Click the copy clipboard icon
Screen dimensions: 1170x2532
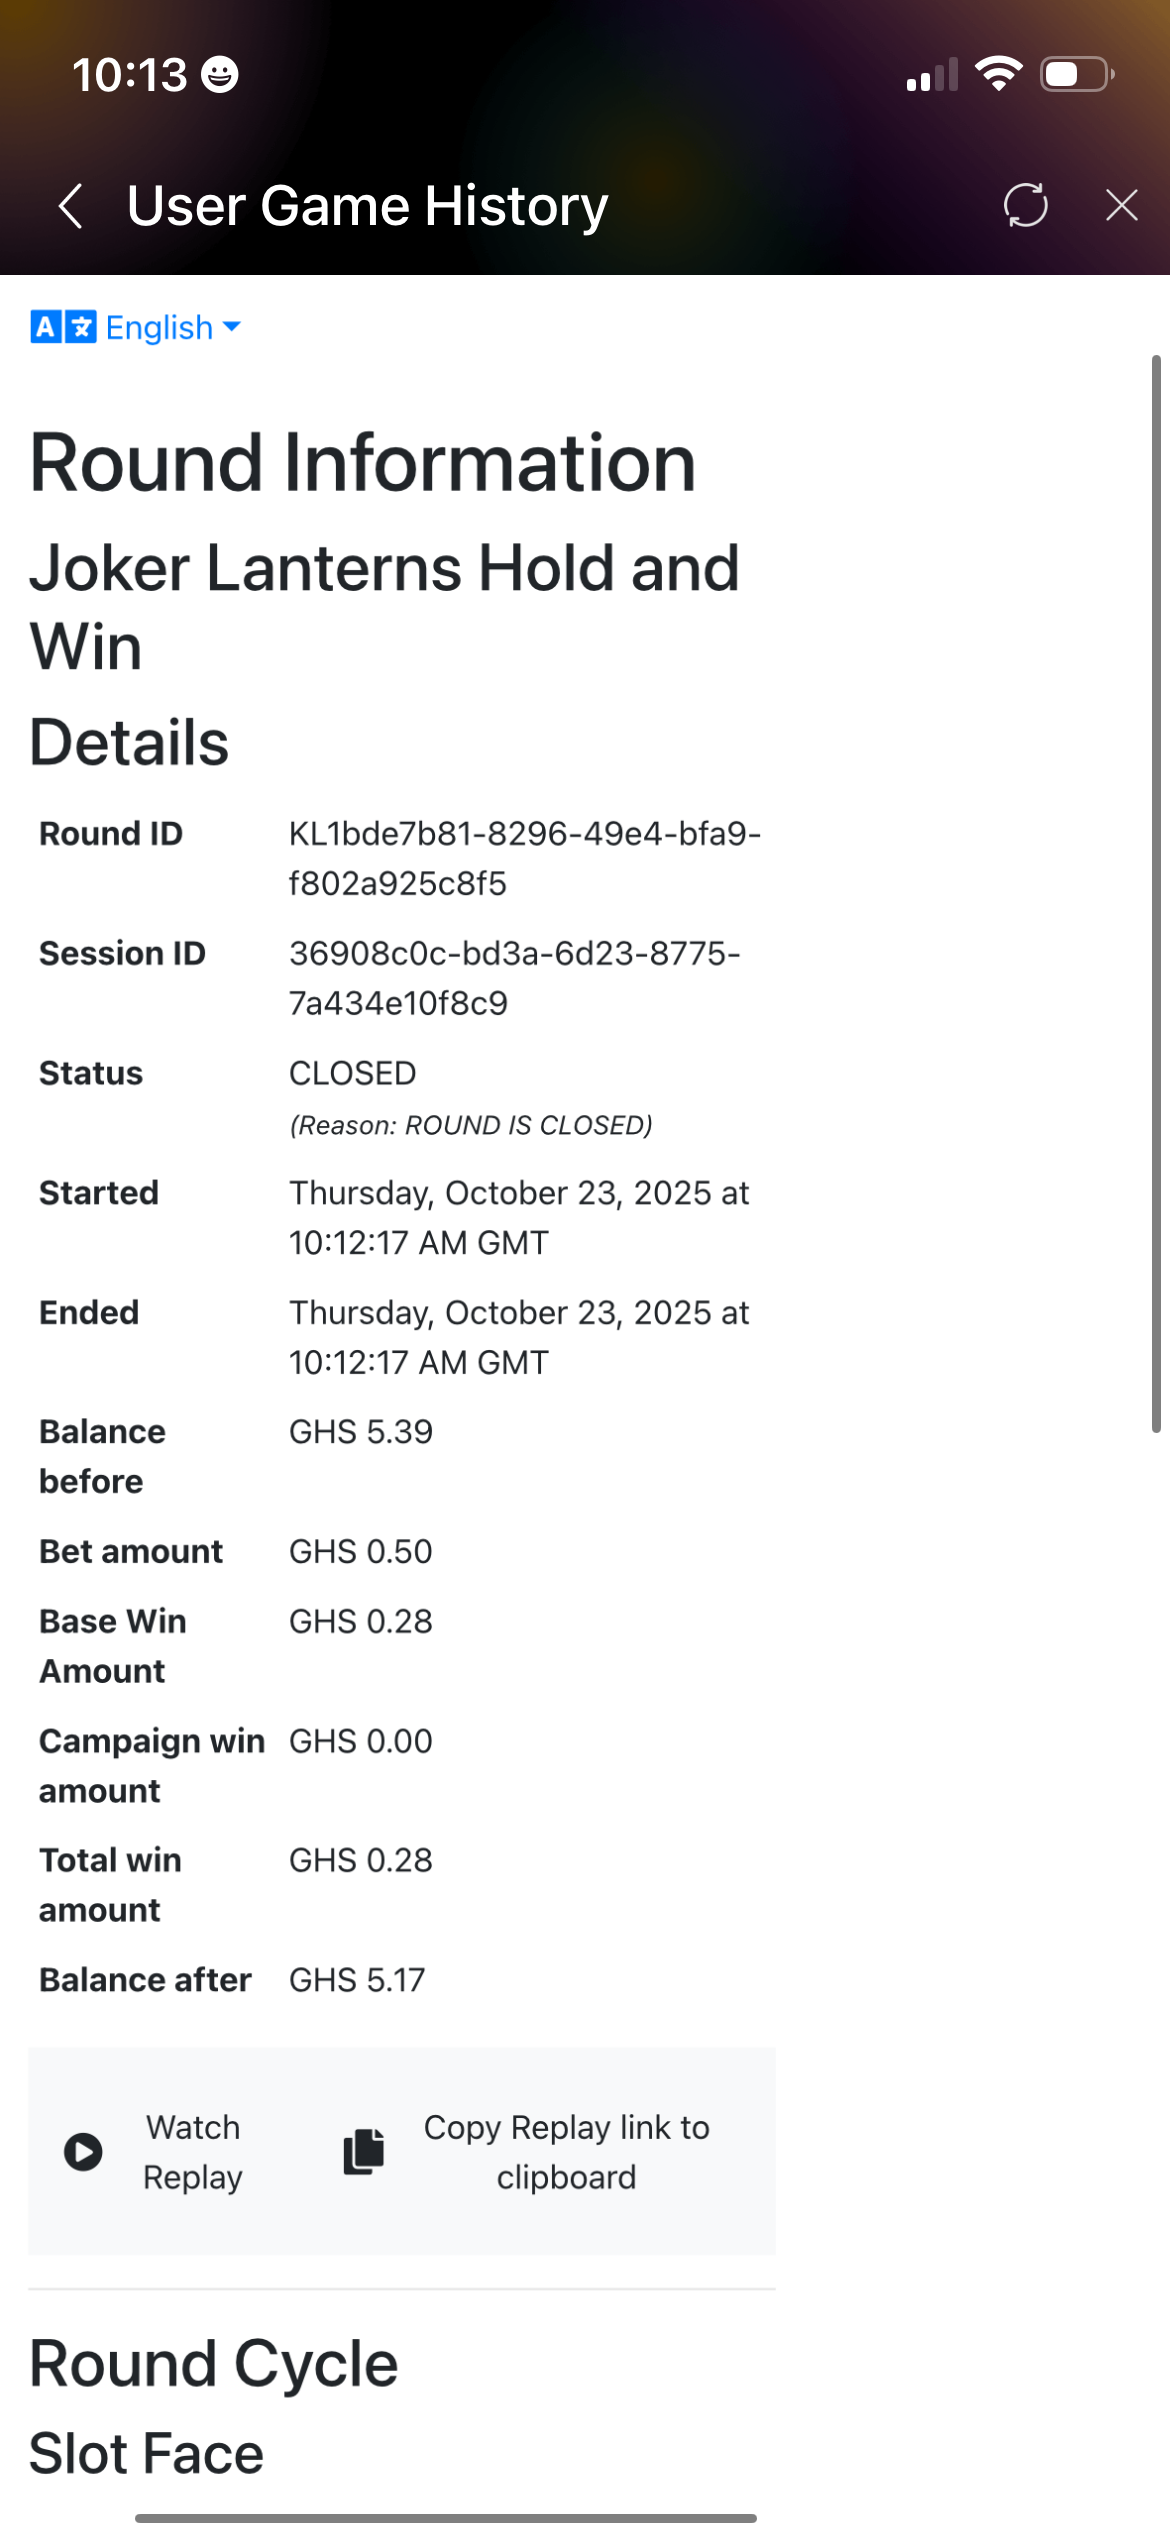coord(364,2151)
